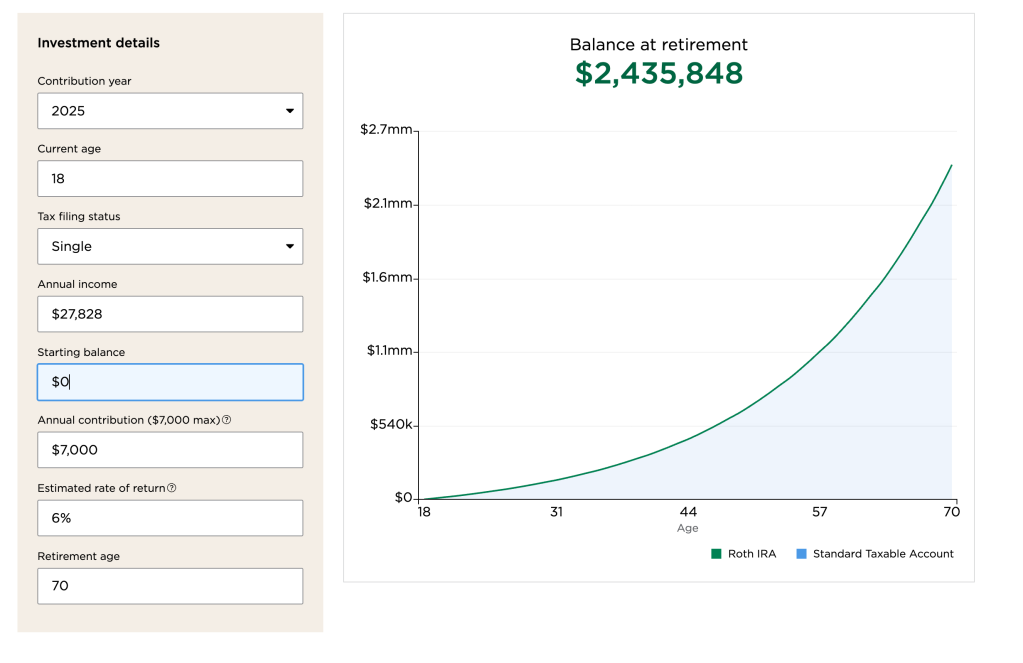Click the age 57 label on x-axis

[820, 512]
